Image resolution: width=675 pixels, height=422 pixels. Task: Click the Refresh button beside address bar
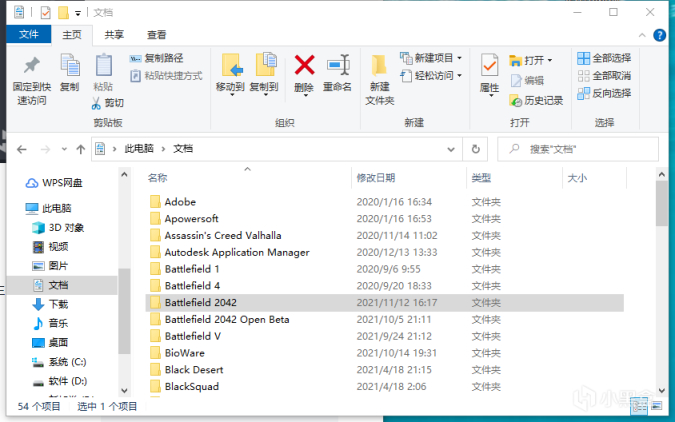point(475,149)
